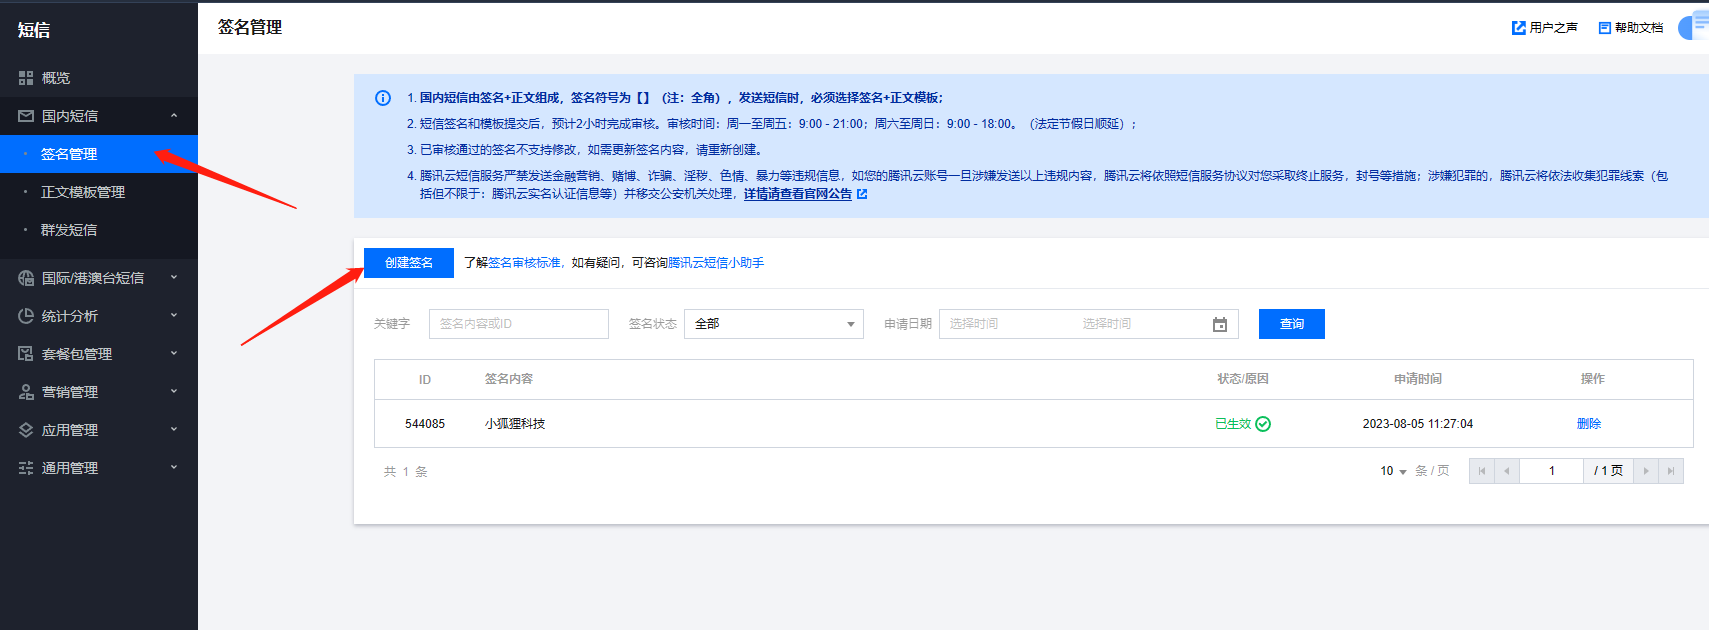The image size is (1709, 630).
Task: Click the start 选择时间 date field
Action: (x=974, y=324)
